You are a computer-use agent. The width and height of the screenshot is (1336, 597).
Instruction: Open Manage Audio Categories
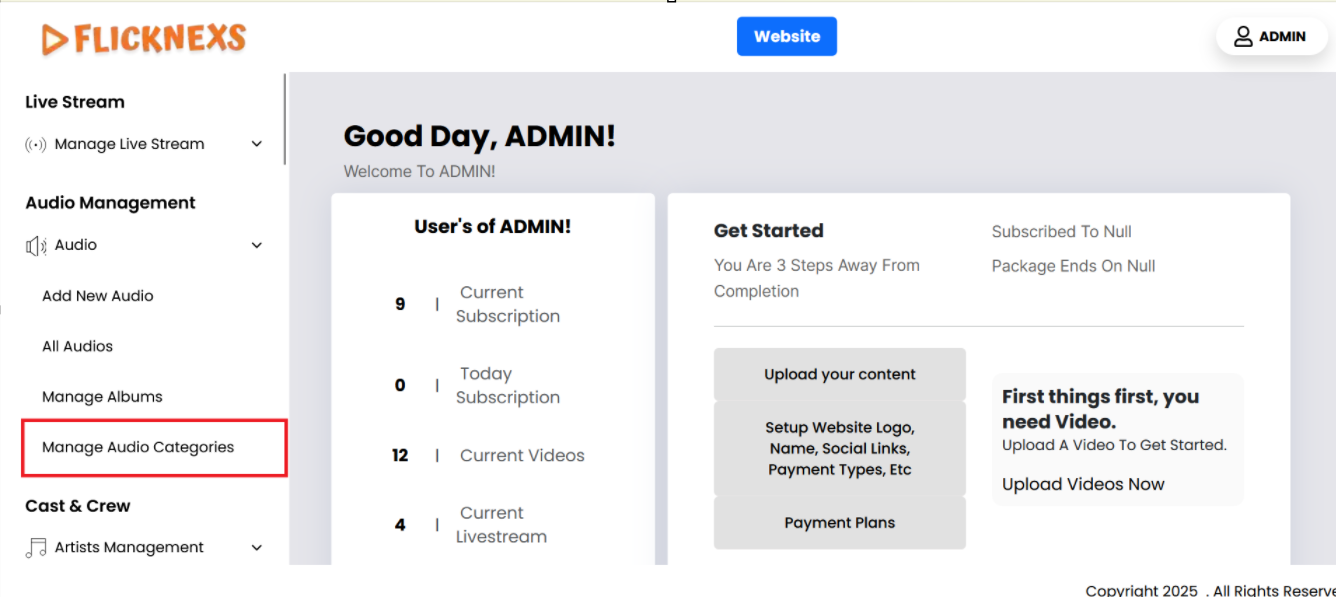tap(138, 447)
